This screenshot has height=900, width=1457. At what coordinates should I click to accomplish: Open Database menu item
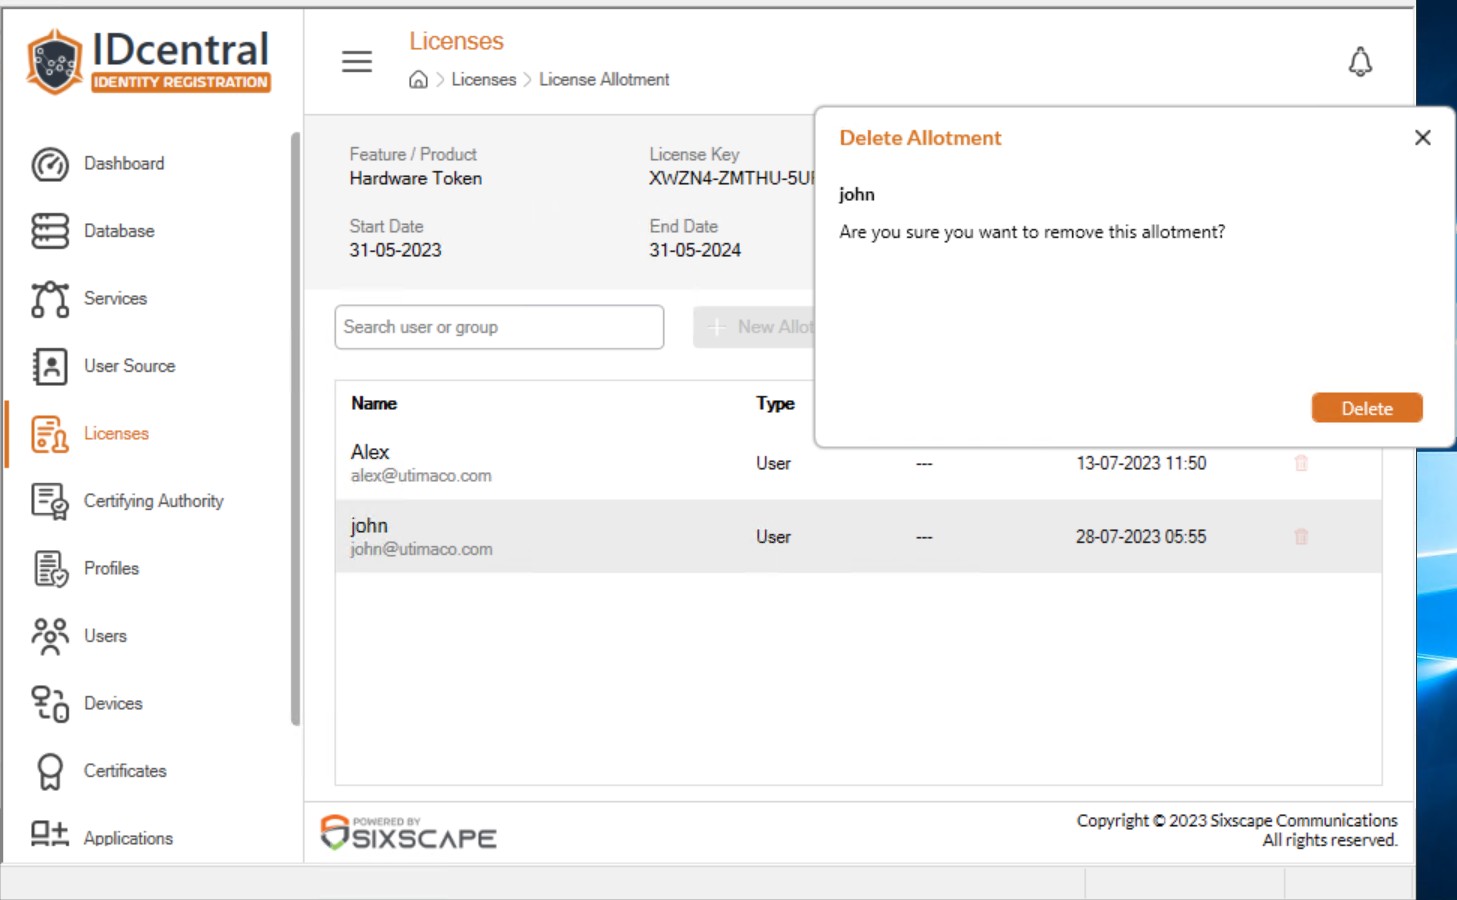point(119,231)
